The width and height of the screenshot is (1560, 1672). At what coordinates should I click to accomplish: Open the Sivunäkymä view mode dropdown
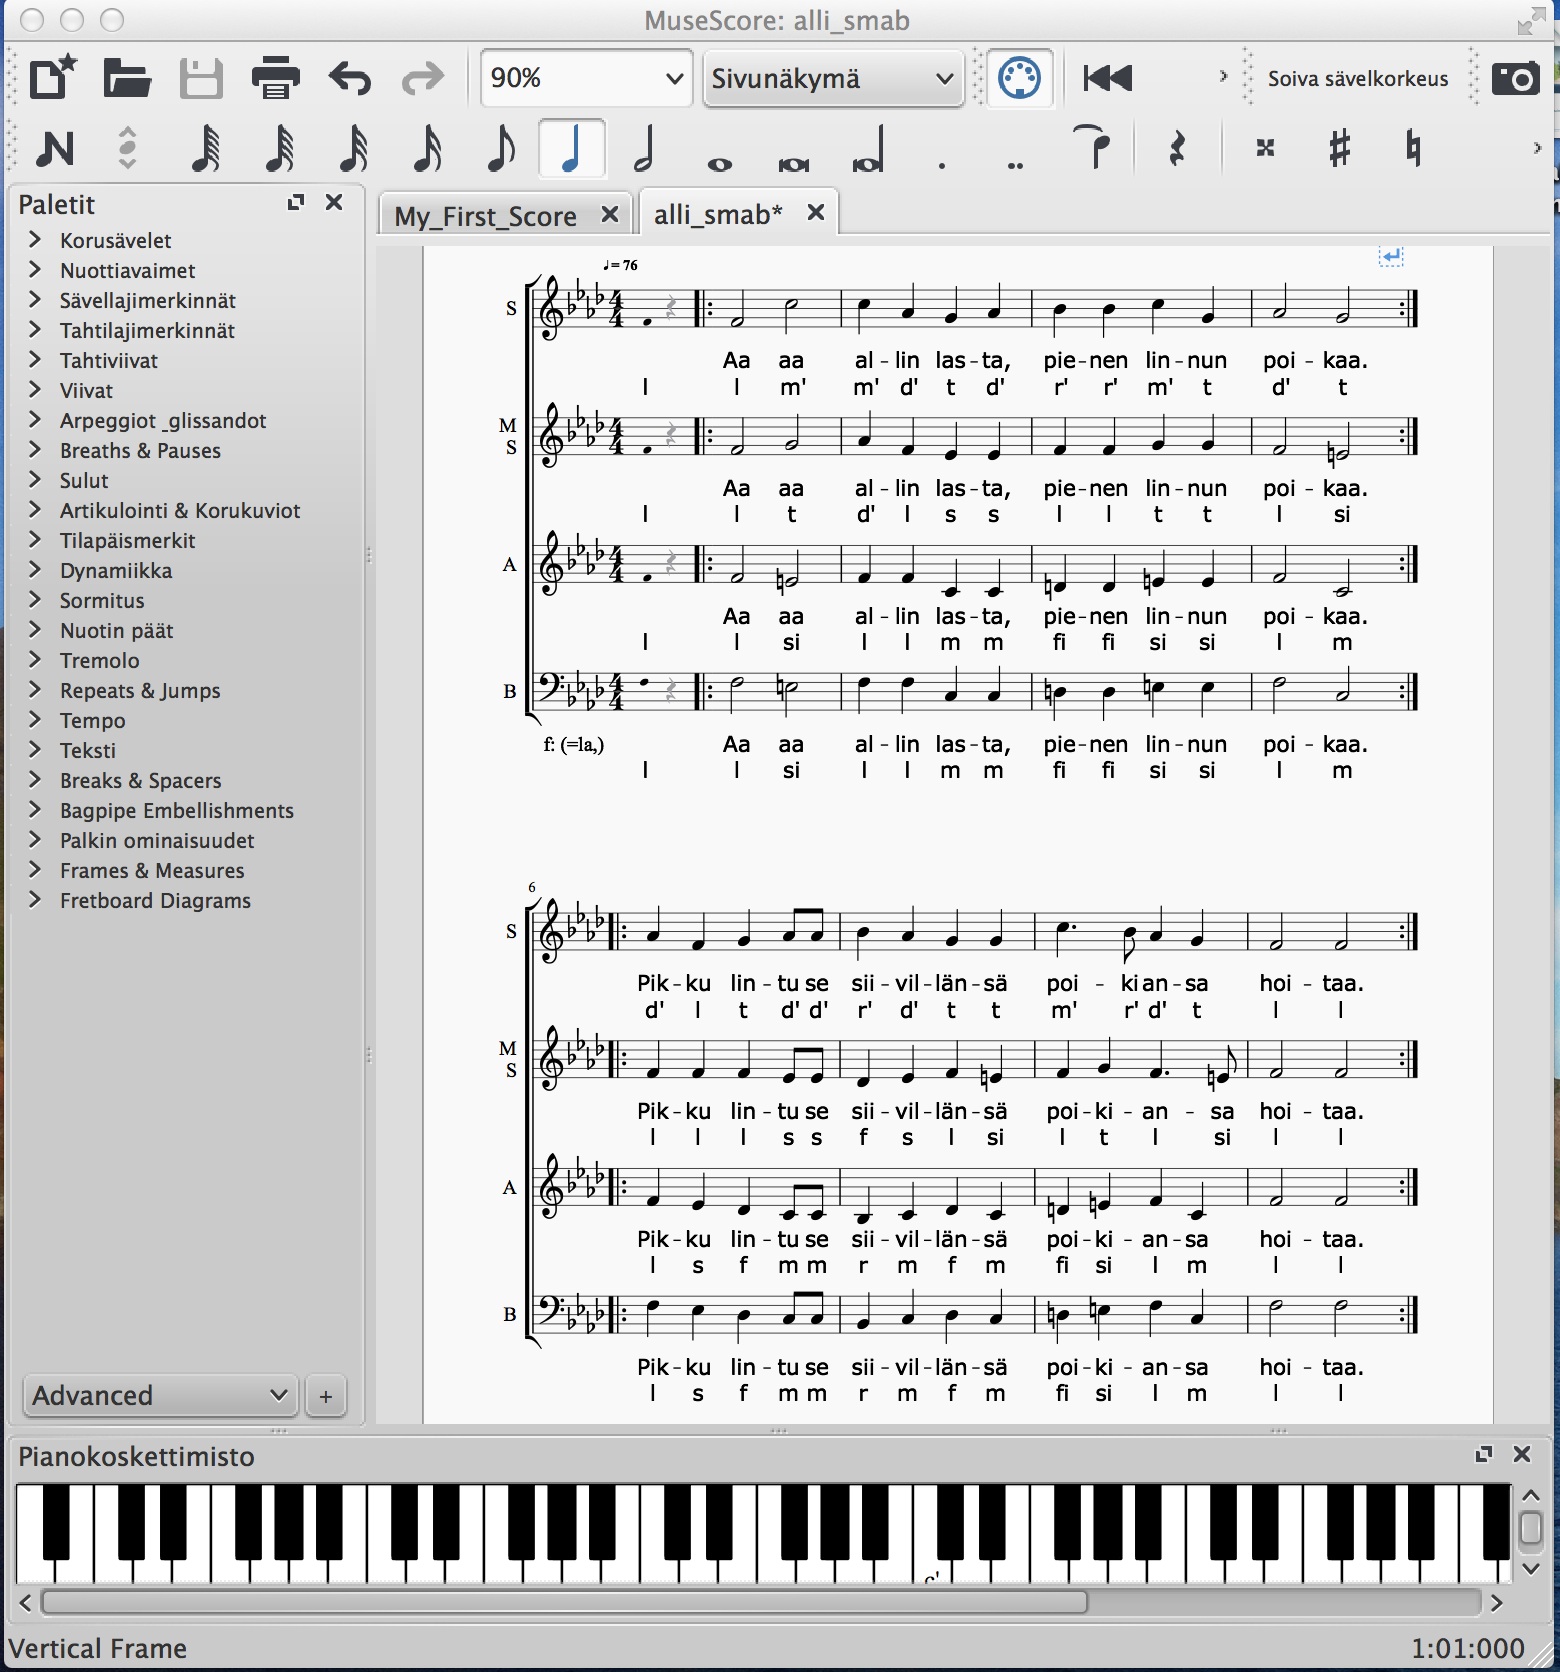point(832,78)
